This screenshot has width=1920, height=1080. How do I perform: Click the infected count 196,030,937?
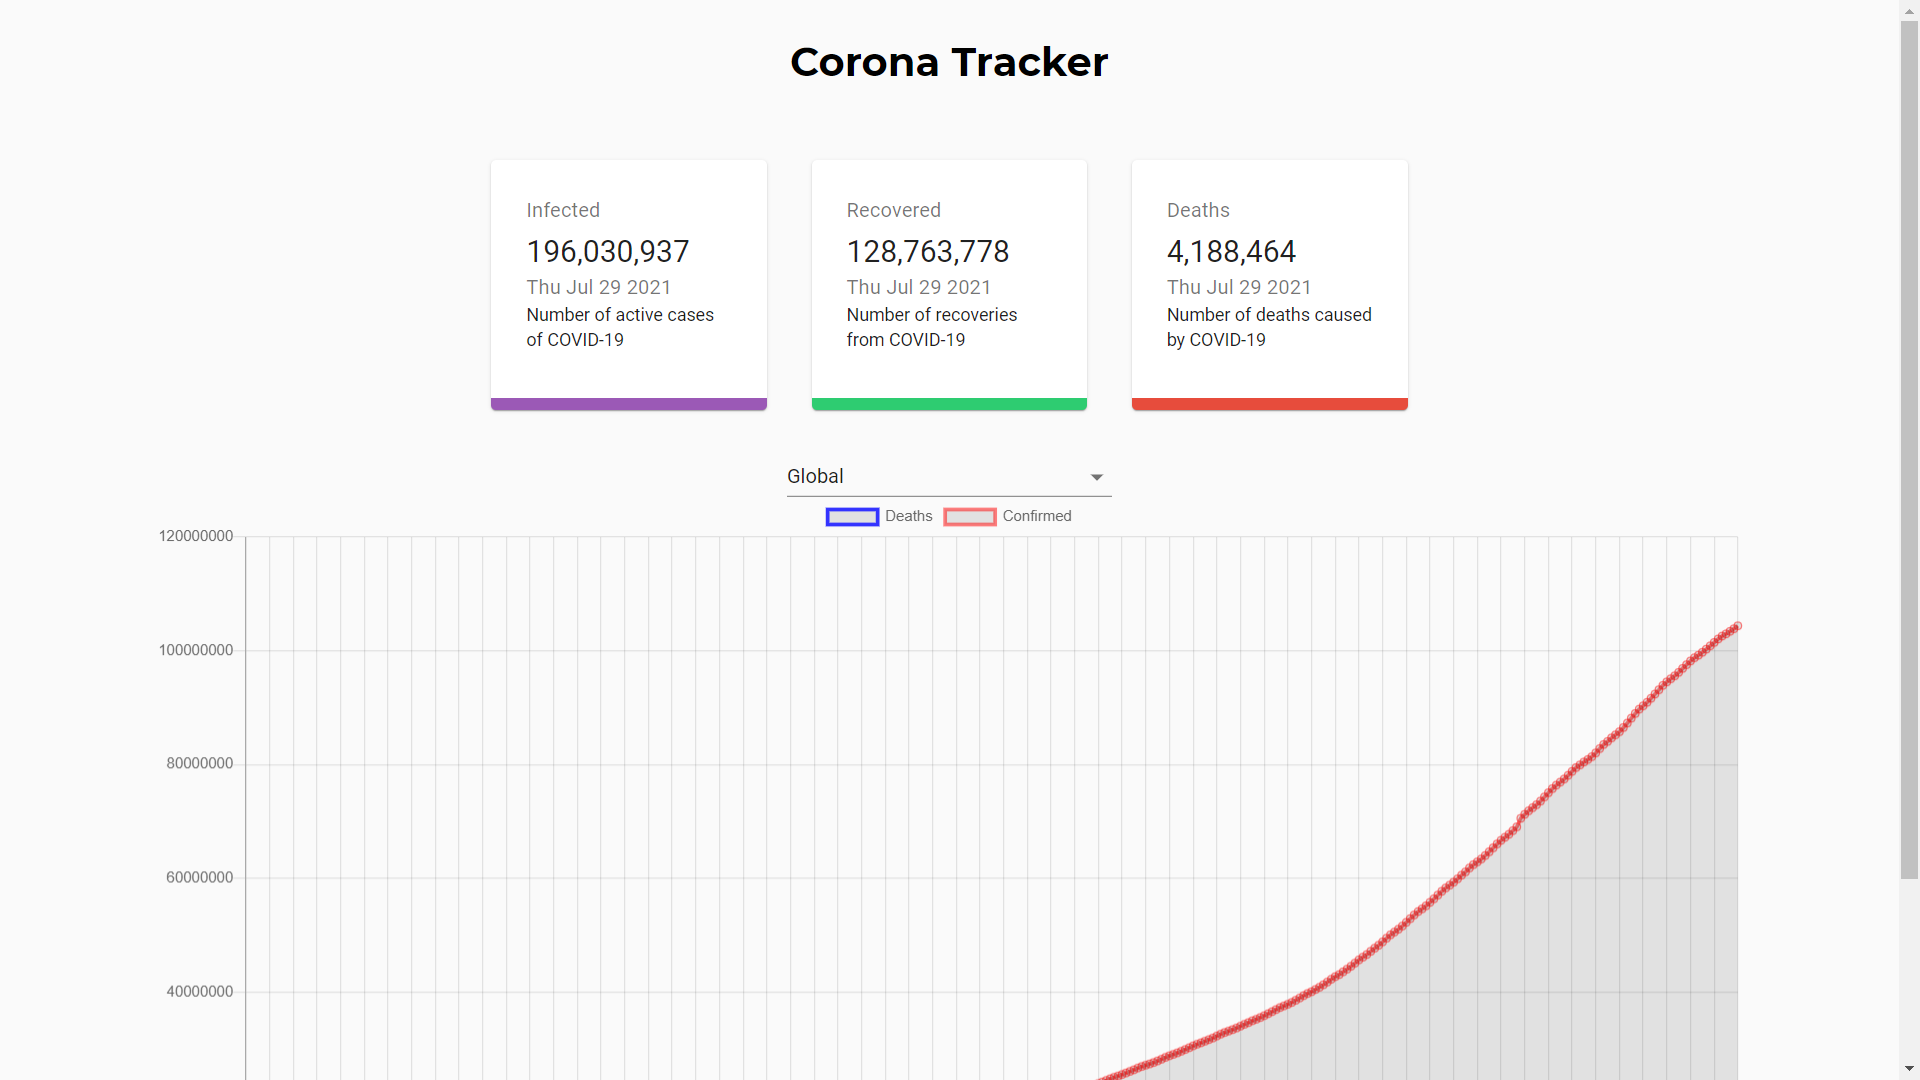607,252
